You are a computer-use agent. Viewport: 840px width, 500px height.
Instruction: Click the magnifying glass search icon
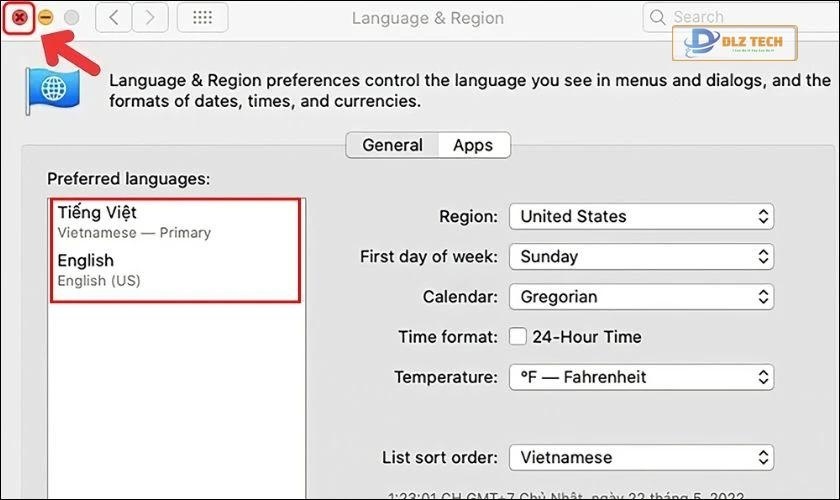coord(658,17)
